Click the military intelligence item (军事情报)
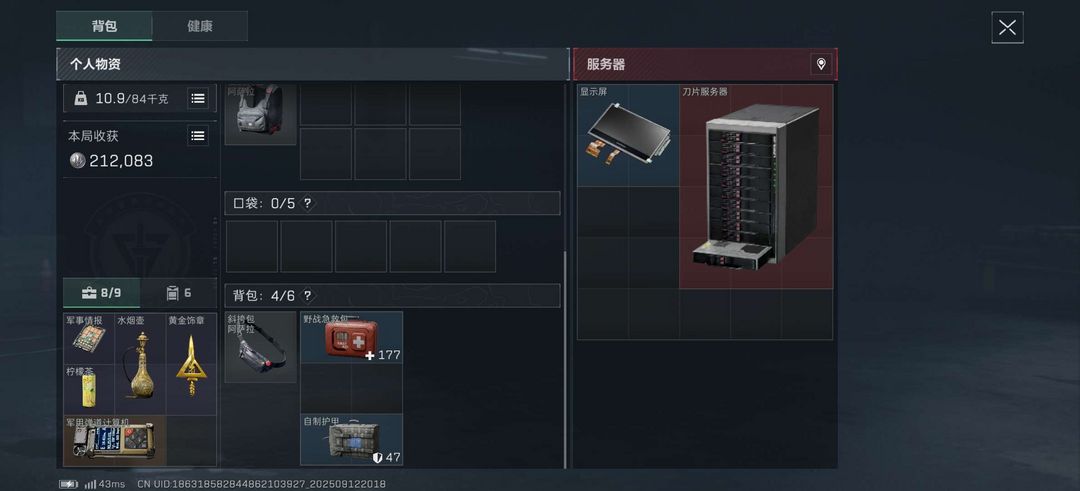Screen dimensions: 1080x491 [90, 339]
